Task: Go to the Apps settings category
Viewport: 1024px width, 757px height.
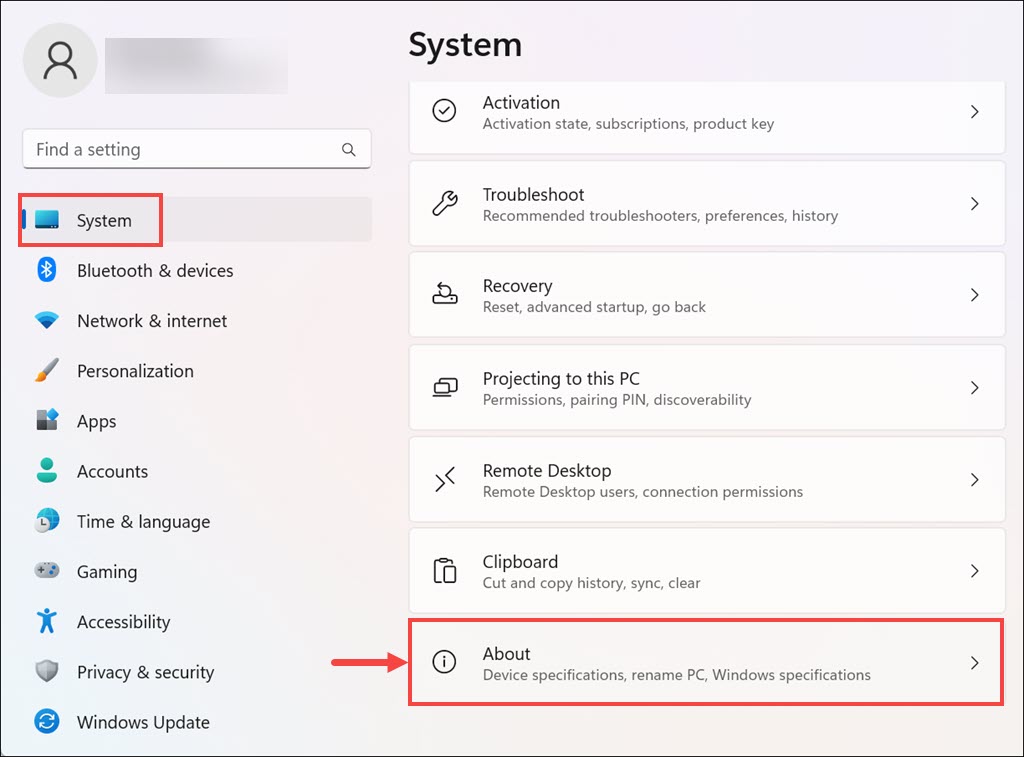Action: click(96, 421)
